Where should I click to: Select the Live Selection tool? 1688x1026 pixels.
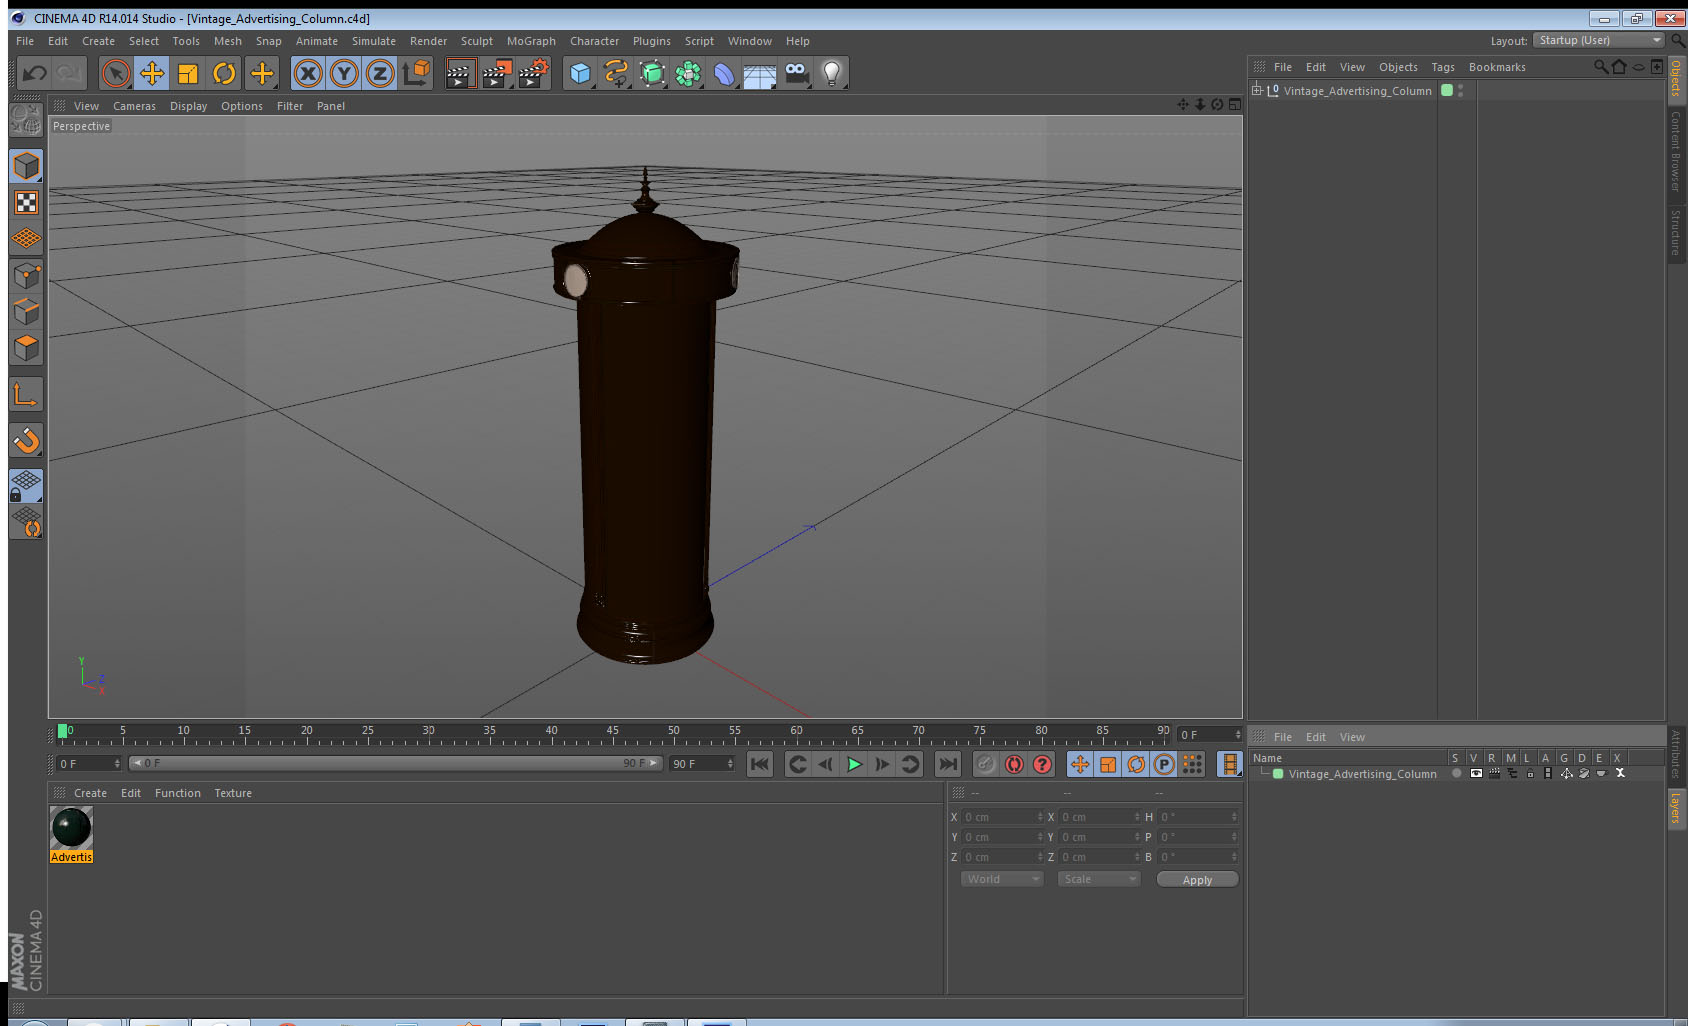click(116, 73)
